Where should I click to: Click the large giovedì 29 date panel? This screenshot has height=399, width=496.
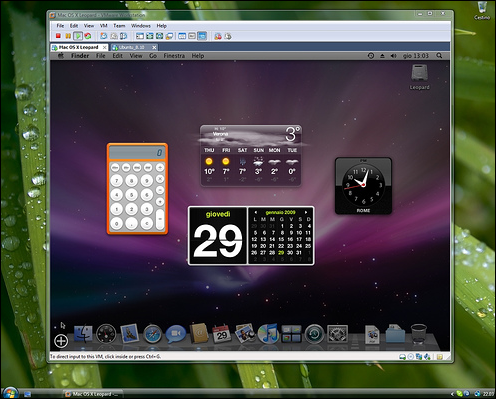[x=218, y=236]
